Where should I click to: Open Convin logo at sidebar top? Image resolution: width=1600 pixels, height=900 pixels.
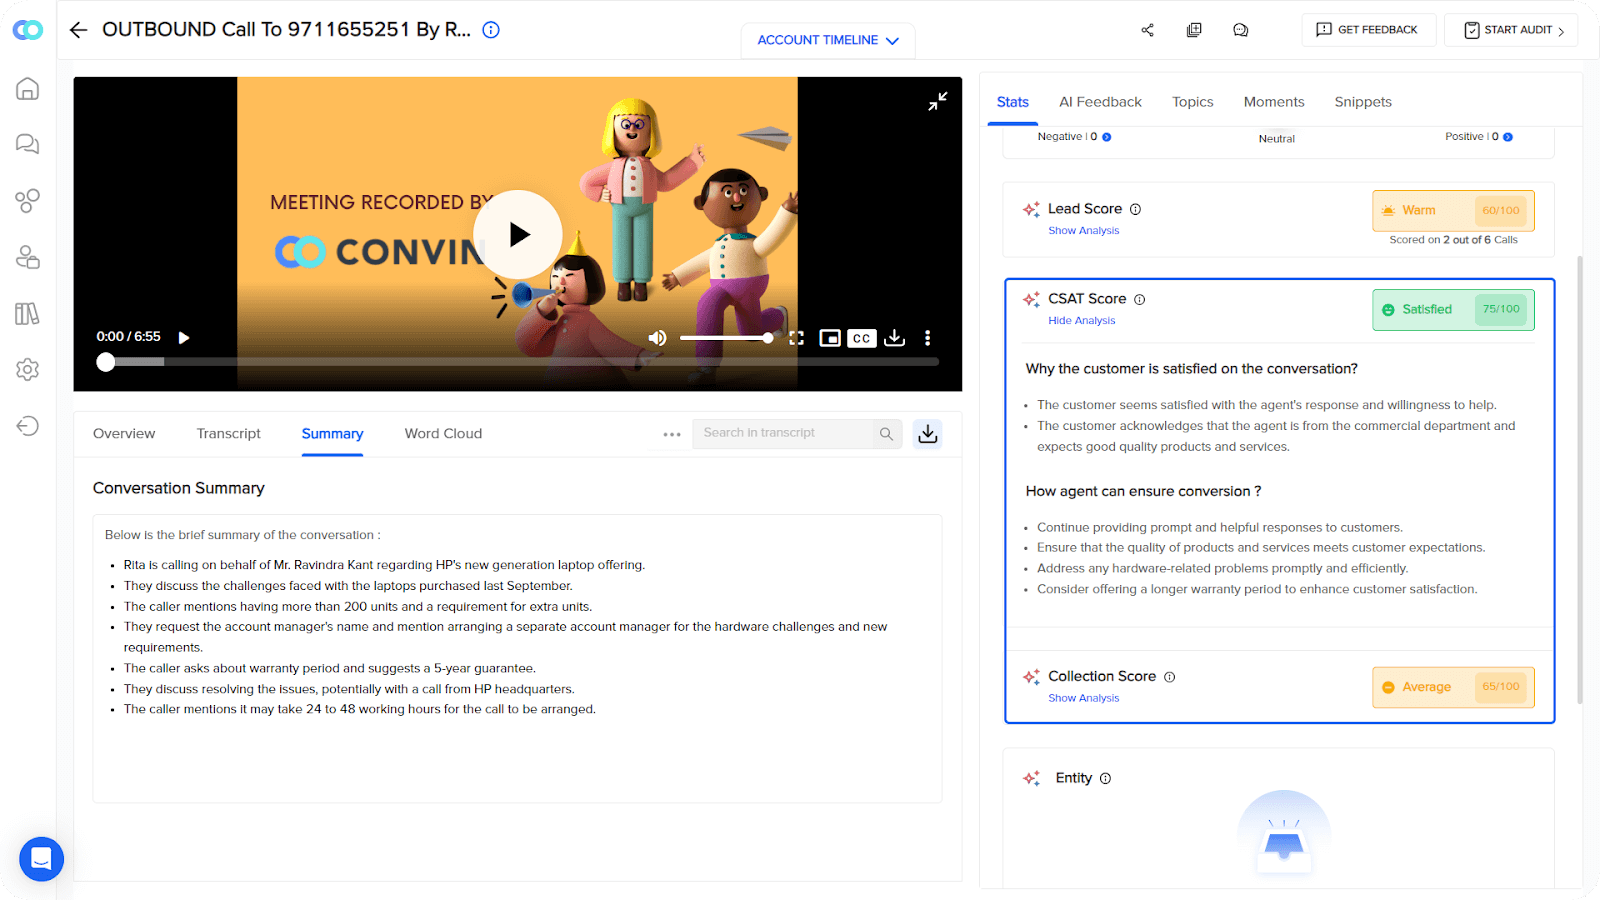tap(28, 30)
